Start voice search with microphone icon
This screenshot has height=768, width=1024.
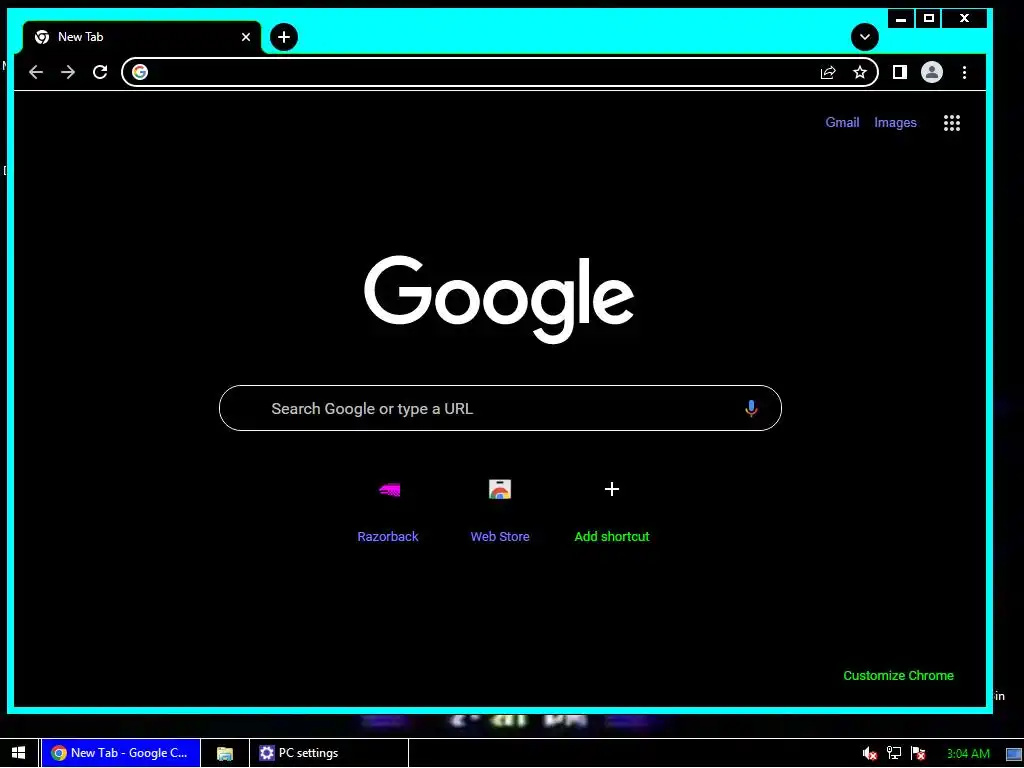click(x=751, y=408)
